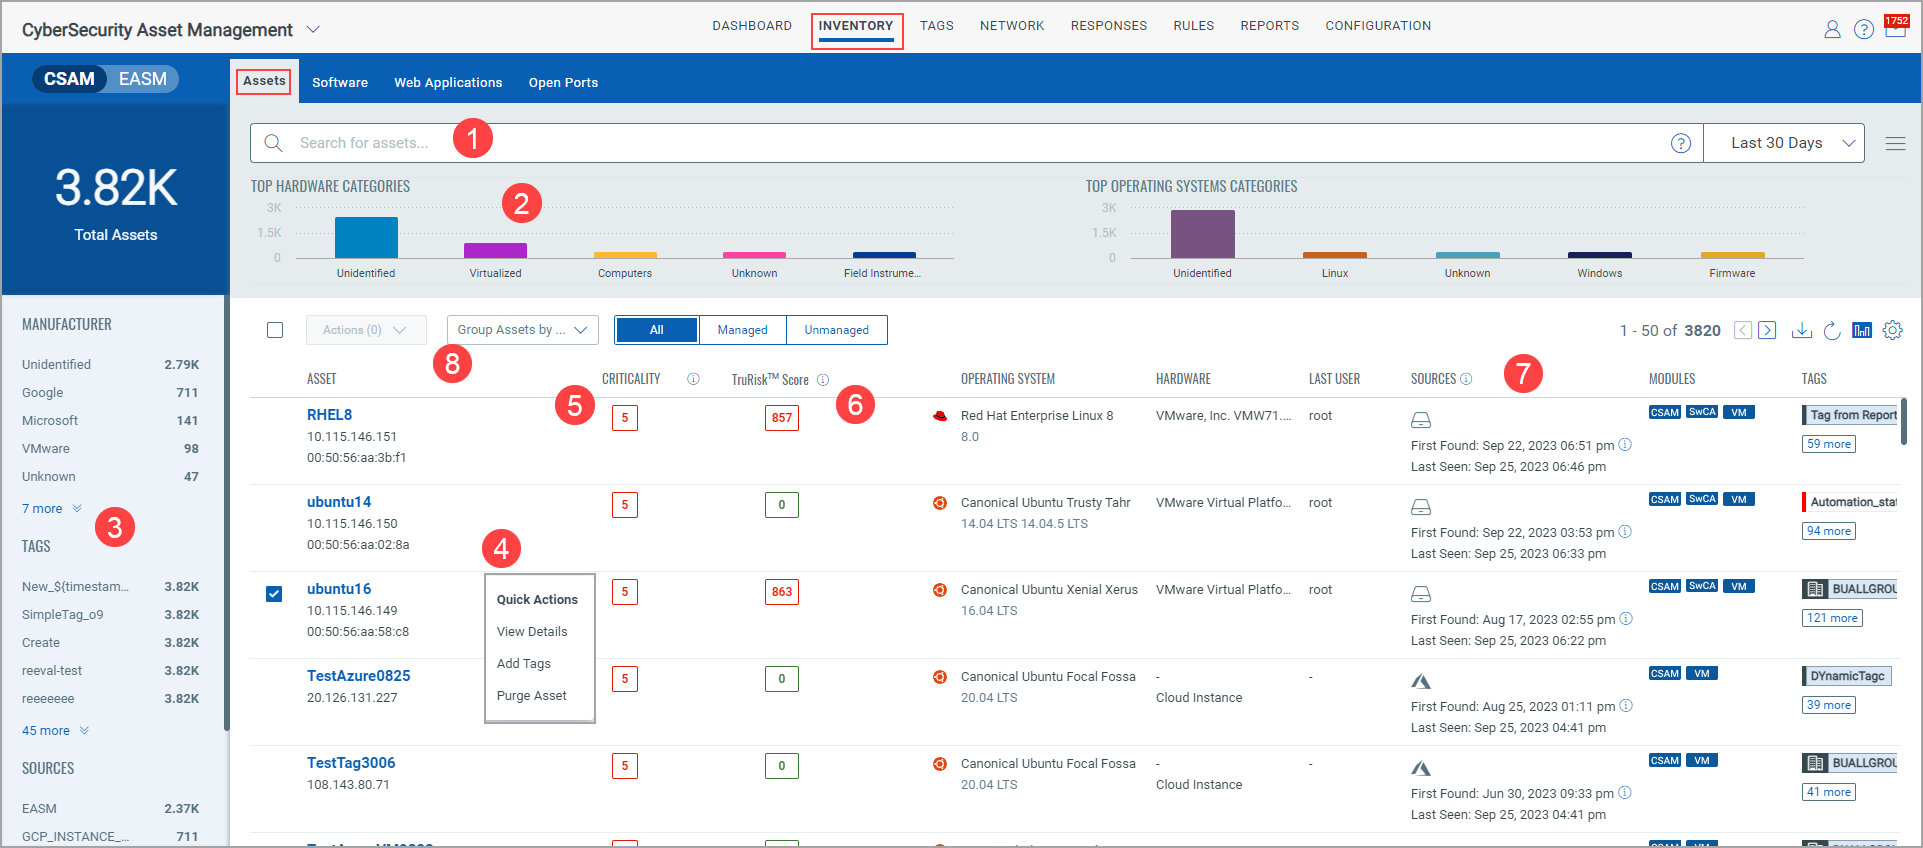1923x848 pixels.
Task: Open the RHEL8 asset link
Action: (329, 415)
